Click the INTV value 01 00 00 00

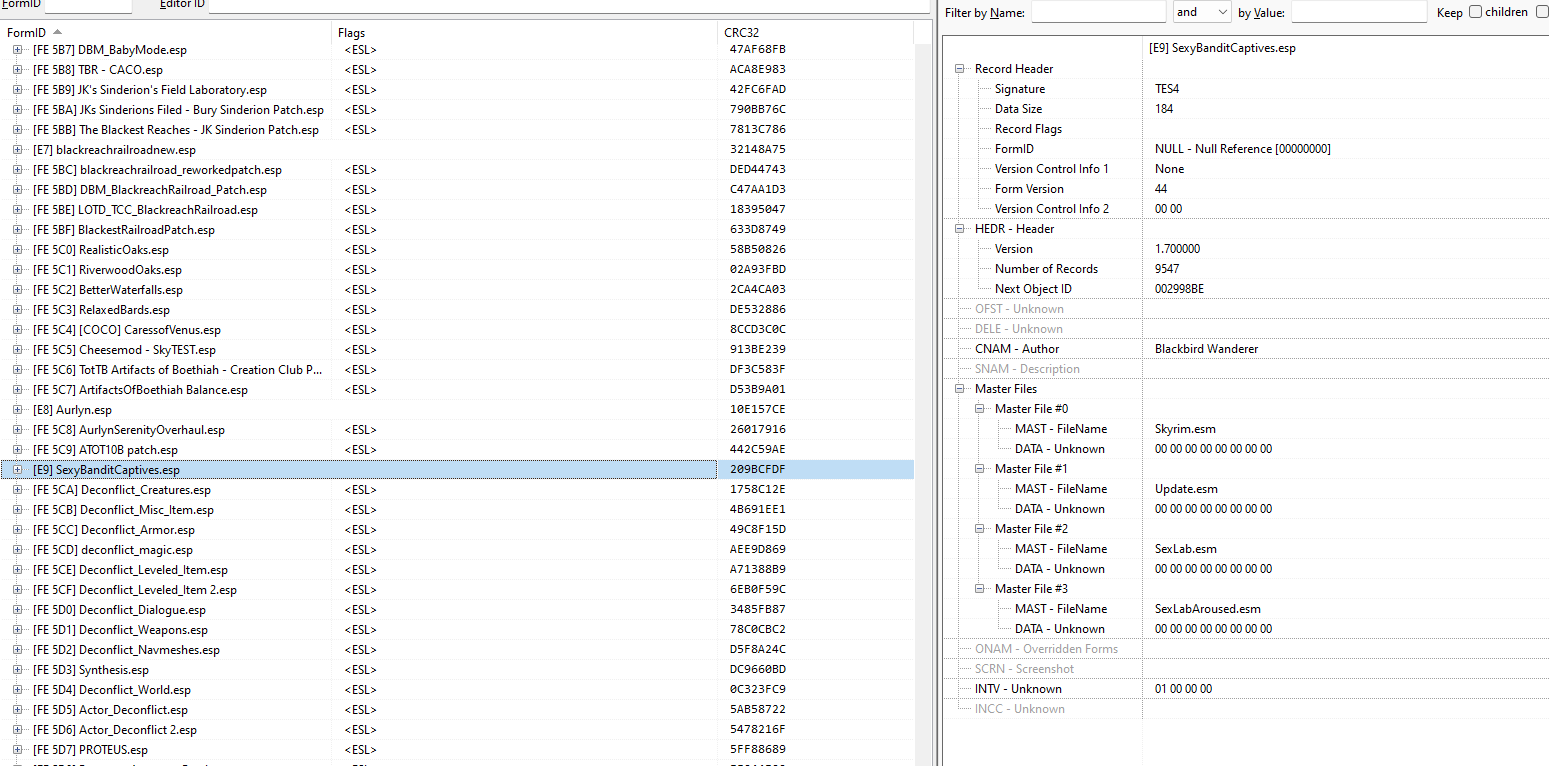[x=1183, y=689]
